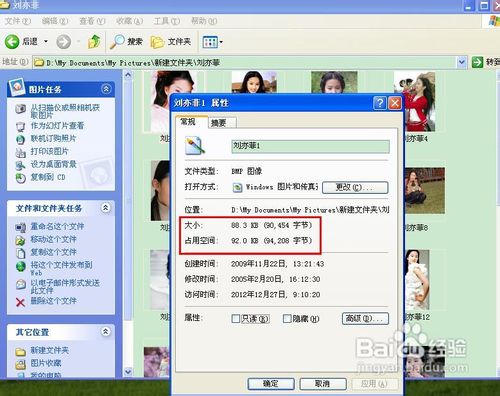
Task: Click scroll-down arrow of folder view scrollbar
Action: tap(128, 371)
